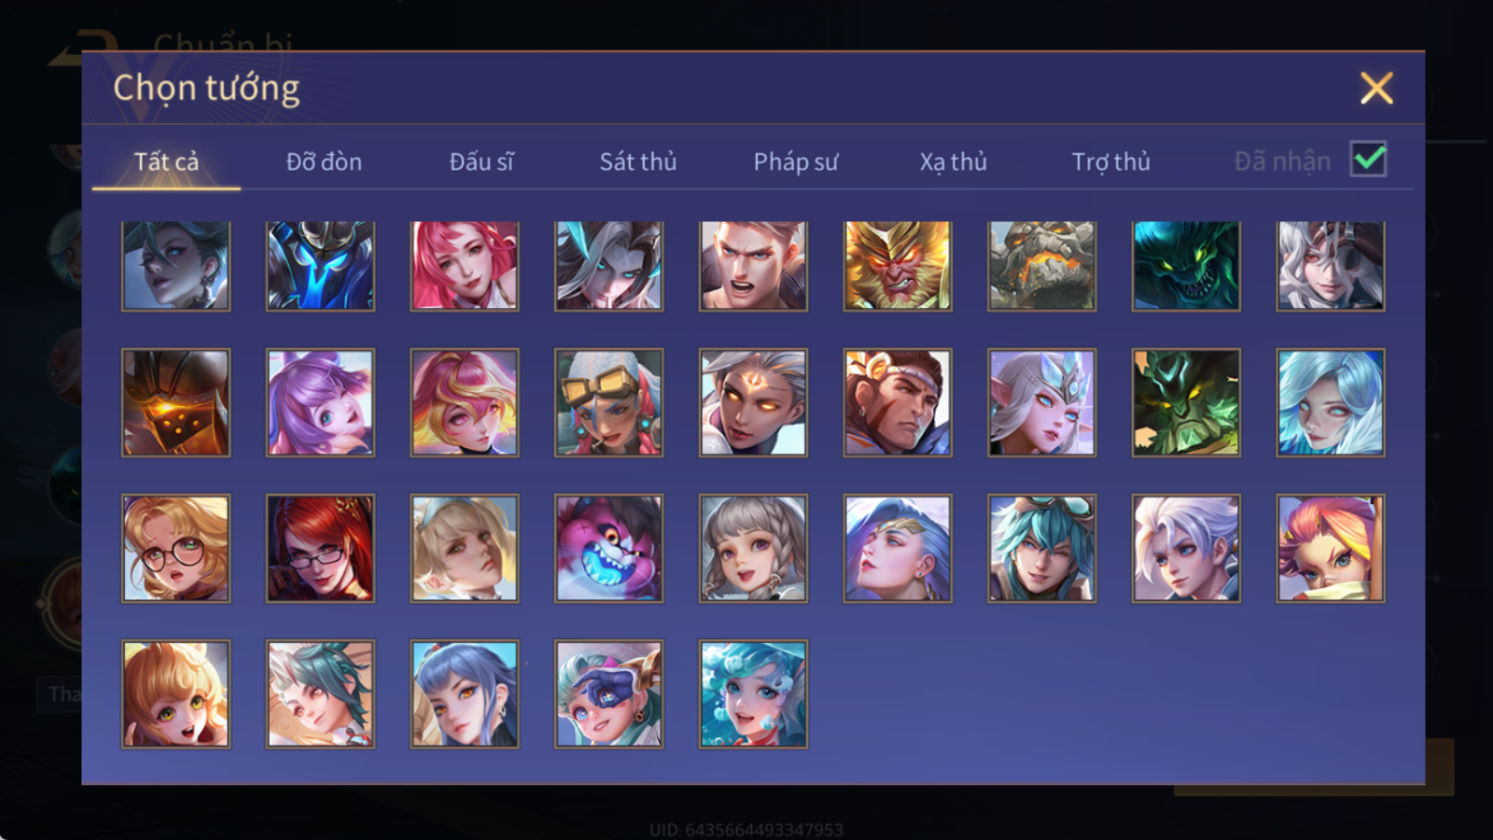Uncheck the Đã nhận checkbox
1493x840 pixels.
tap(1368, 159)
